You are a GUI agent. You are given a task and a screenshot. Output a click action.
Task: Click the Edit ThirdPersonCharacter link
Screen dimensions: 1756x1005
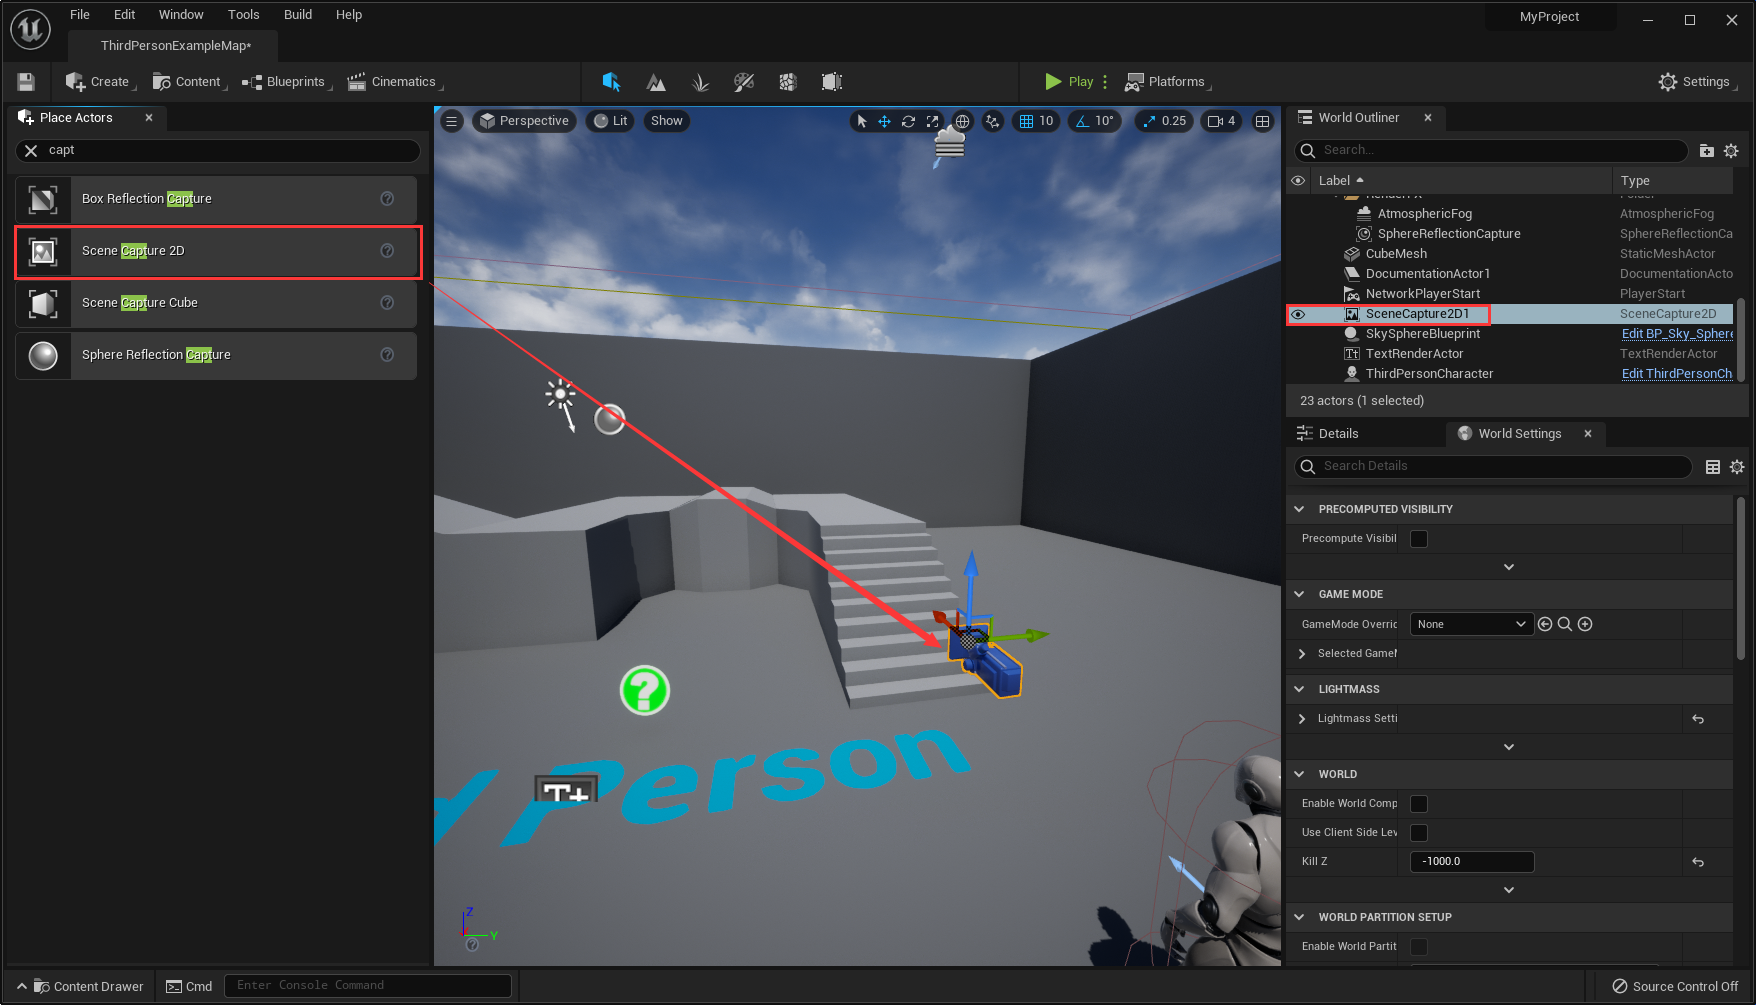click(x=1677, y=373)
